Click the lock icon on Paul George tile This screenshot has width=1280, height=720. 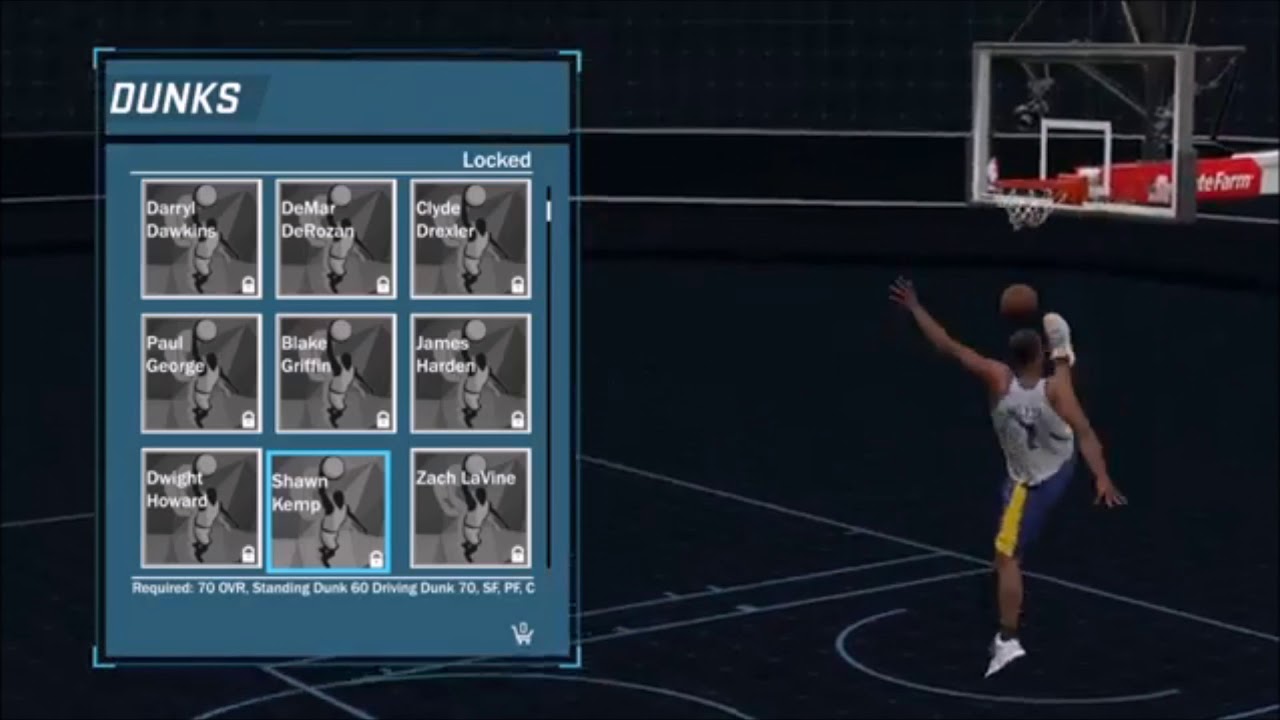[248, 420]
